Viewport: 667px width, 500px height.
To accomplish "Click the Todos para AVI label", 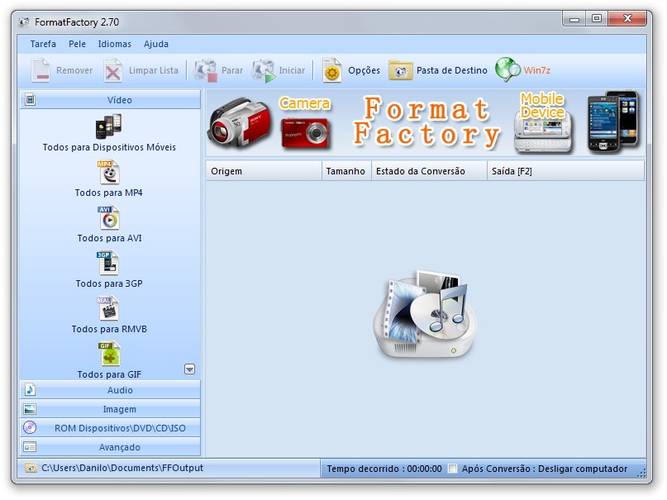I will (x=109, y=238).
